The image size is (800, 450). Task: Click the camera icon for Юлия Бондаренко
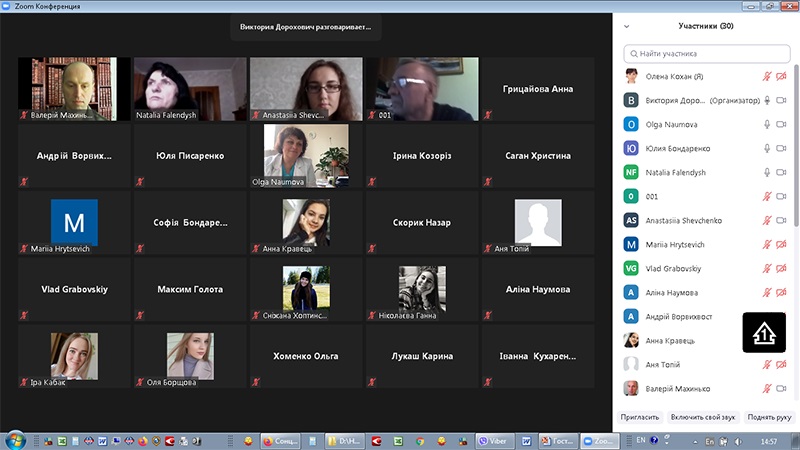point(781,148)
